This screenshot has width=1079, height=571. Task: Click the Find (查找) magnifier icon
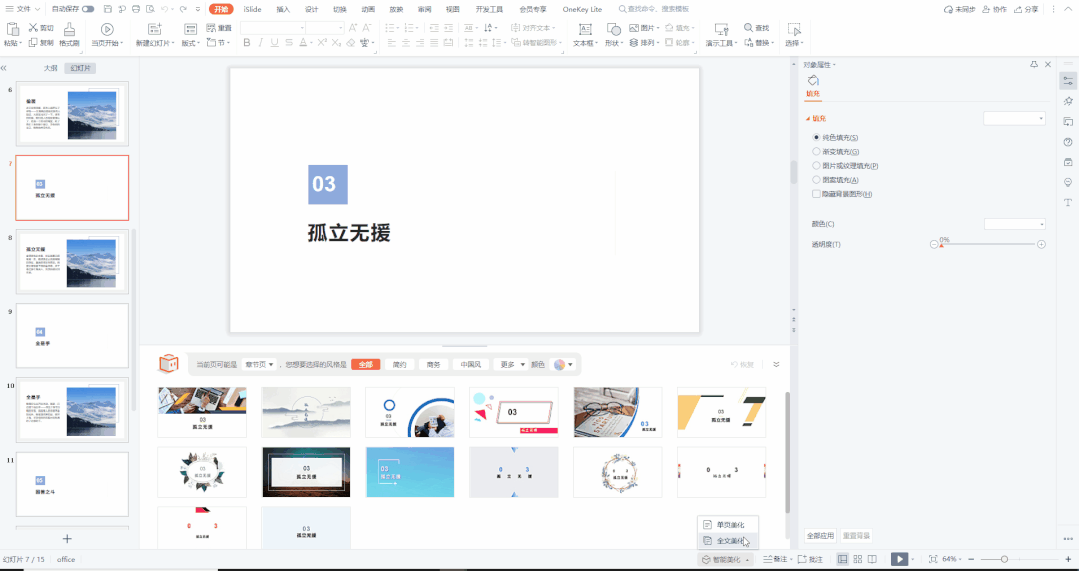pyautogui.click(x=749, y=28)
